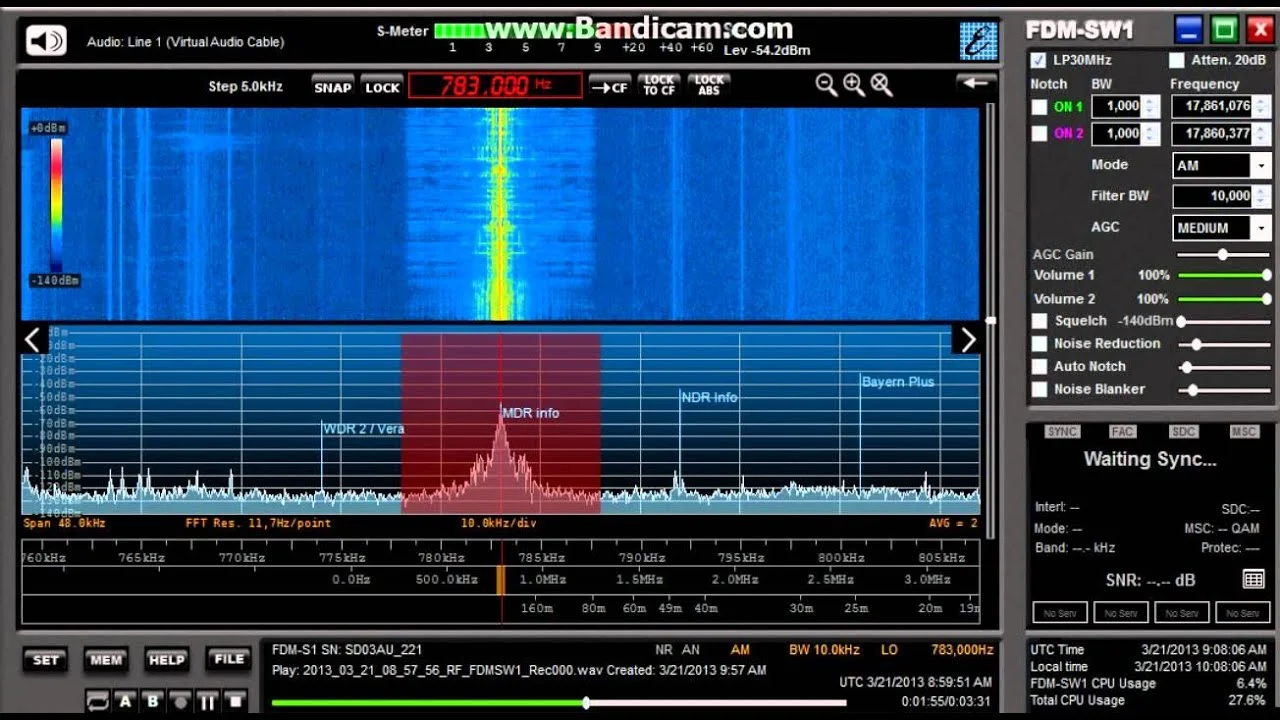
Task: Click the LOCK TO CF button
Action: 658,86
